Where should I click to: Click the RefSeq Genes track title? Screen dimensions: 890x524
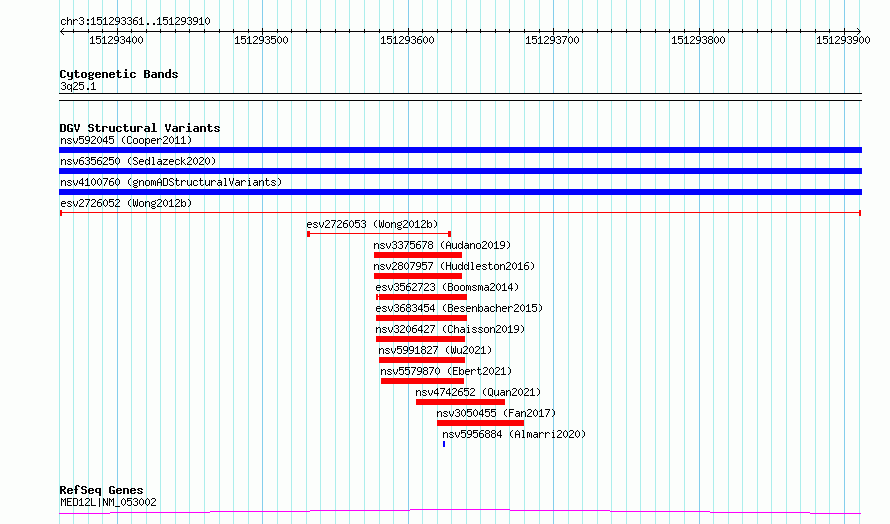point(102,490)
